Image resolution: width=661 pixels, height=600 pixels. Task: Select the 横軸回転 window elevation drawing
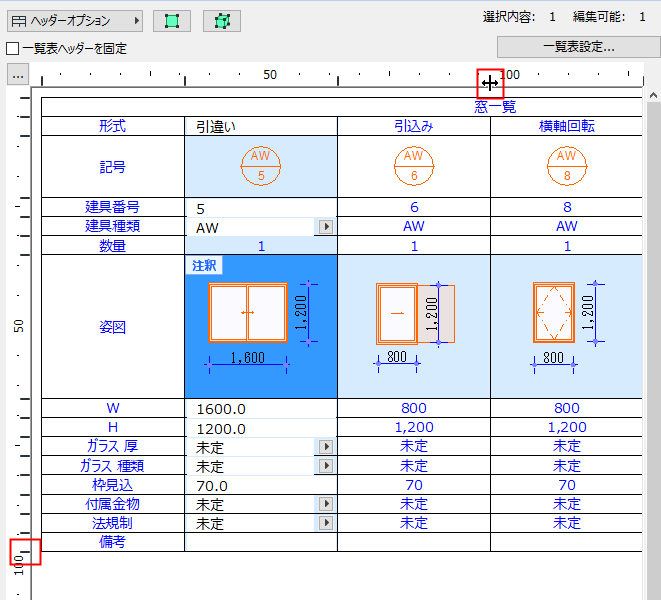tap(554, 312)
